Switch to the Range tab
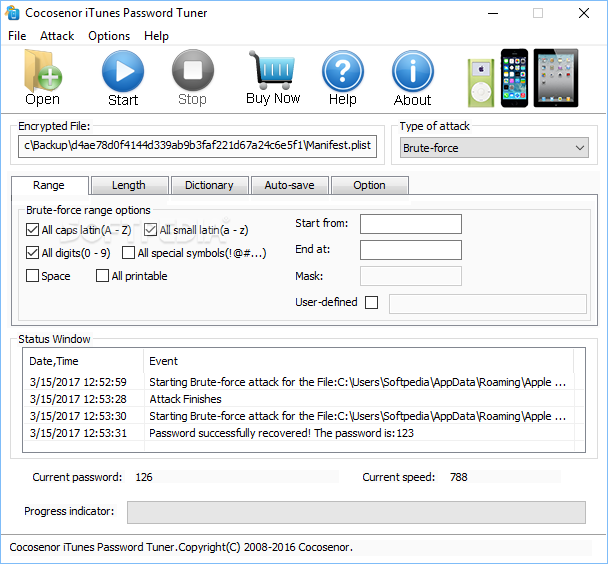Screen dimensions: 608x564 point(49,185)
